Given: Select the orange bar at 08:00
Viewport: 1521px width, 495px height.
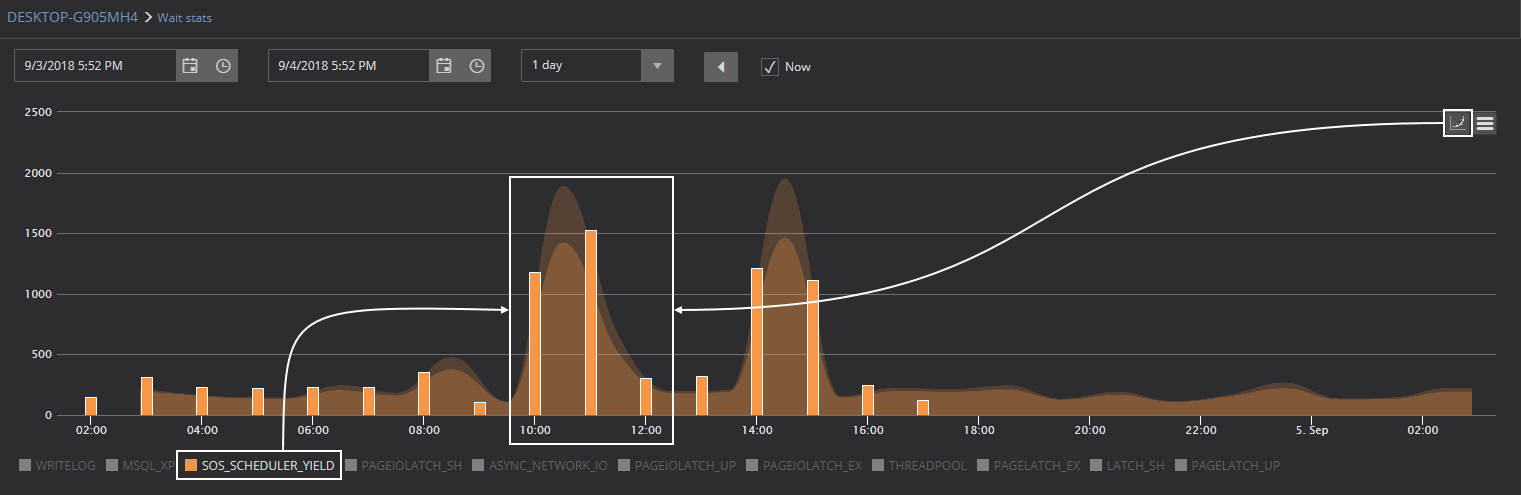Looking at the screenshot, I should [424, 393].
